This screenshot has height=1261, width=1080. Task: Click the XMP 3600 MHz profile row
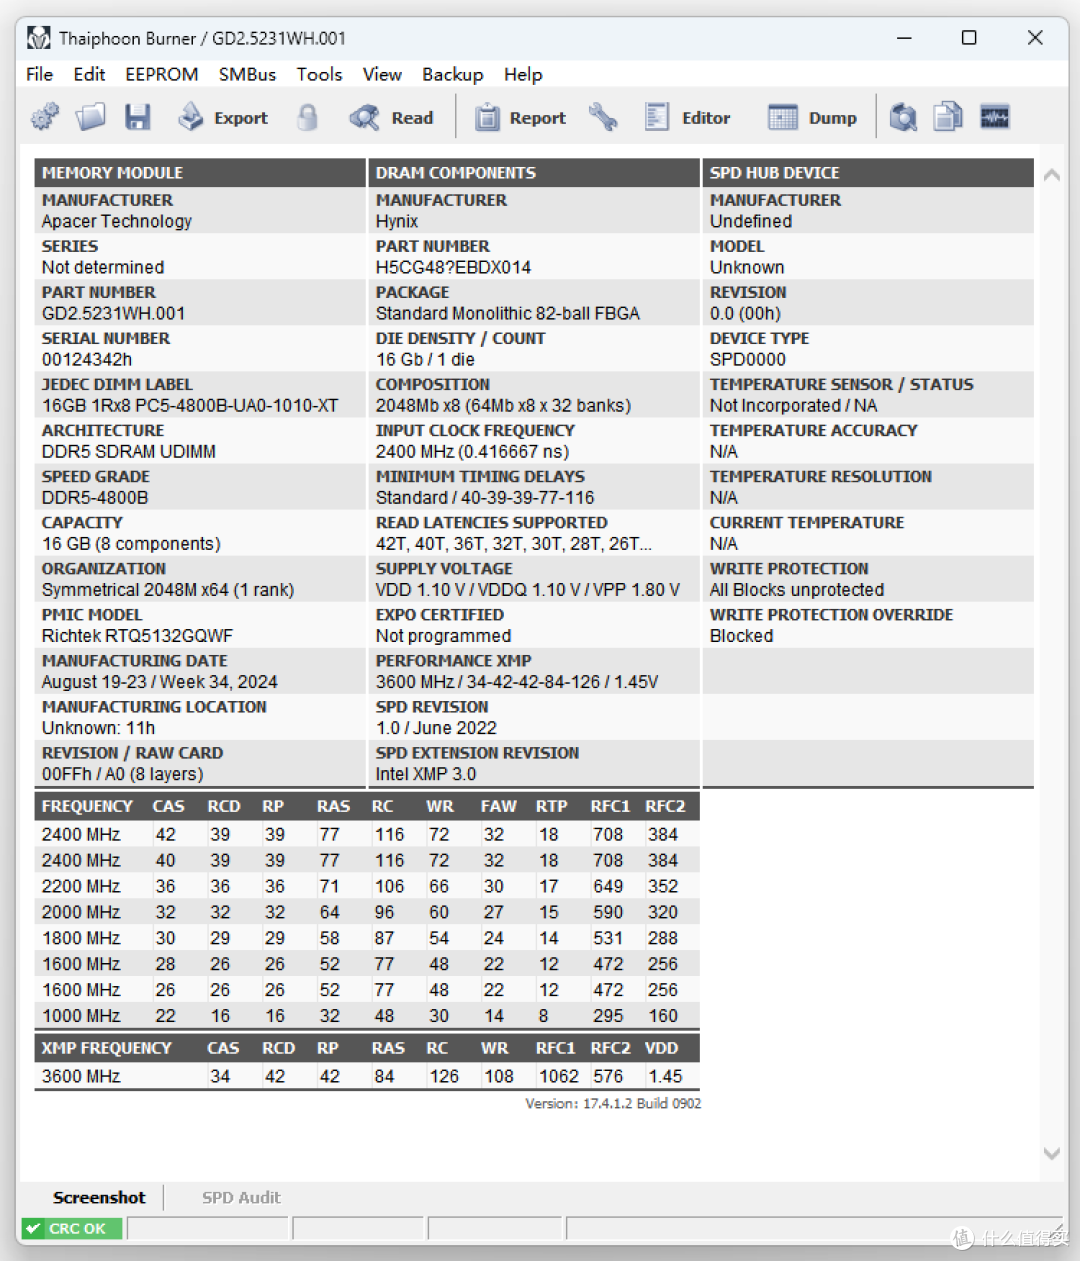point(367,1076)
